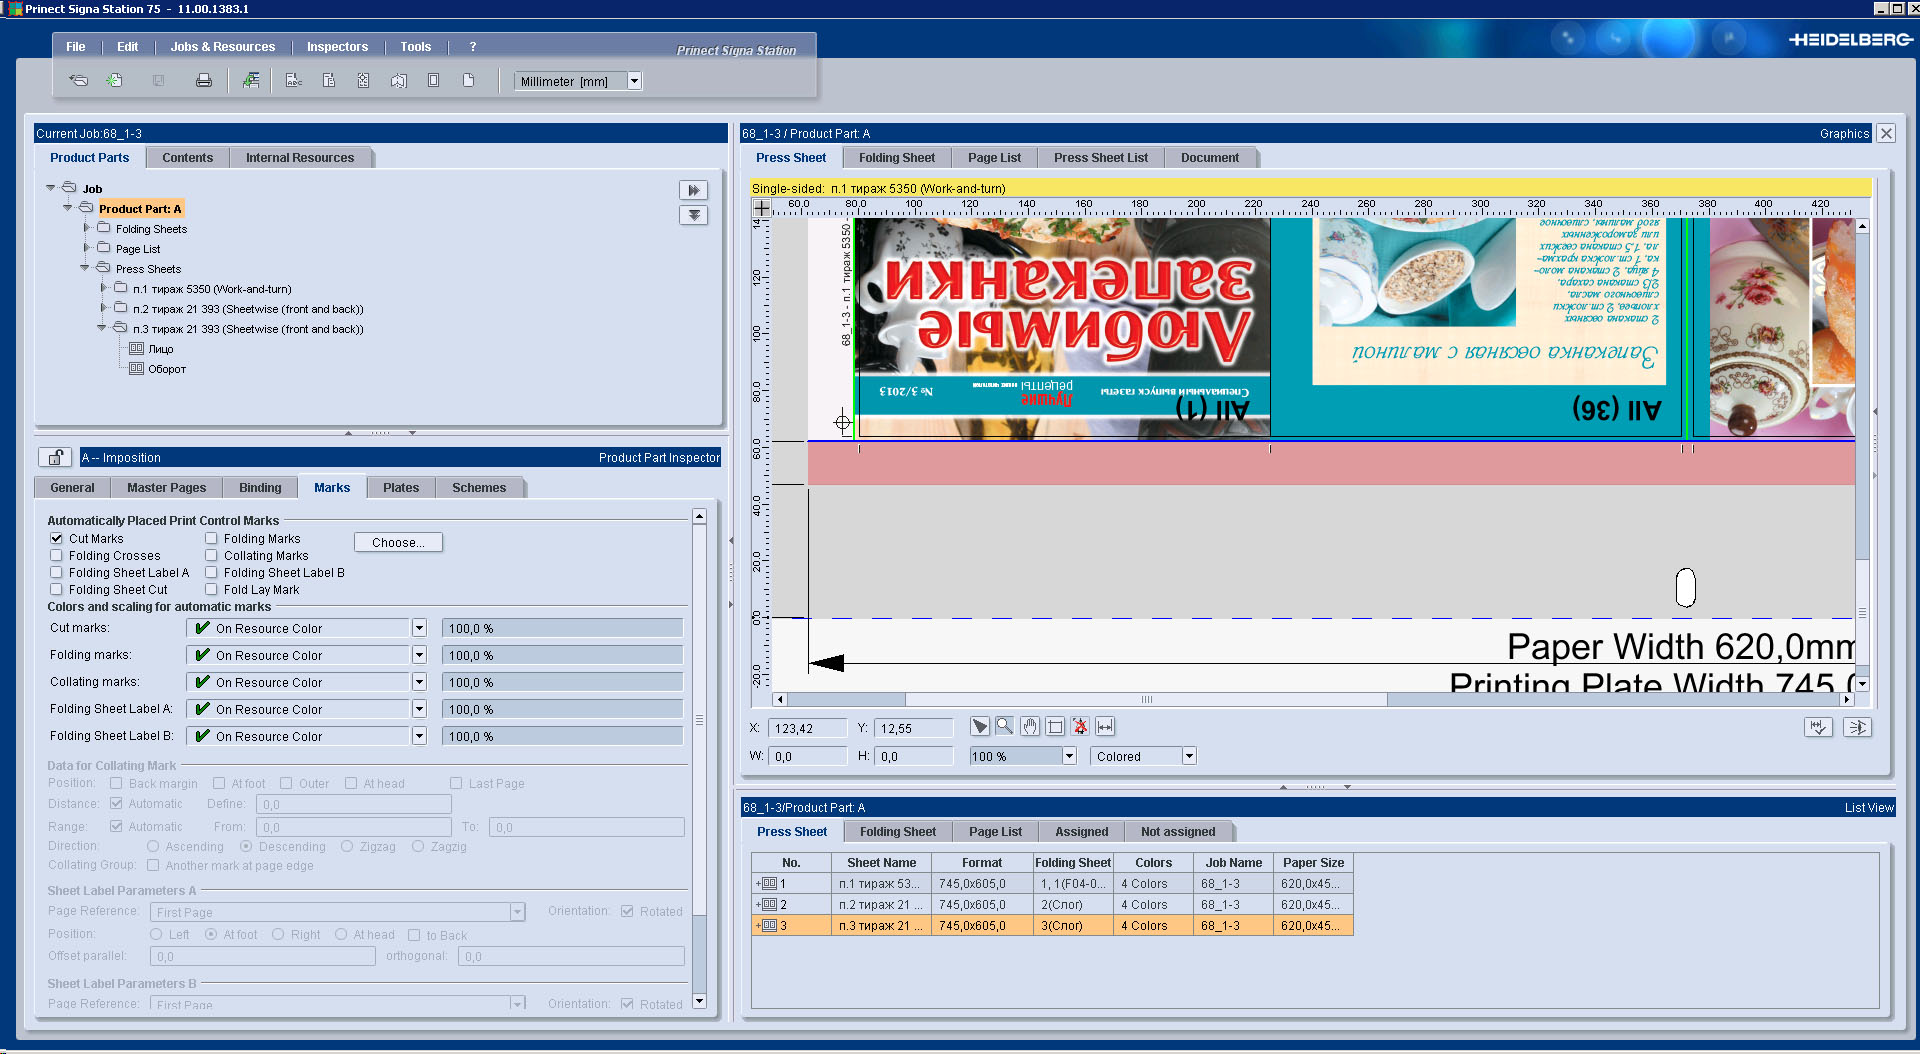Click the Marks panel vertical scrollbar down arrow

(699, 1001)
